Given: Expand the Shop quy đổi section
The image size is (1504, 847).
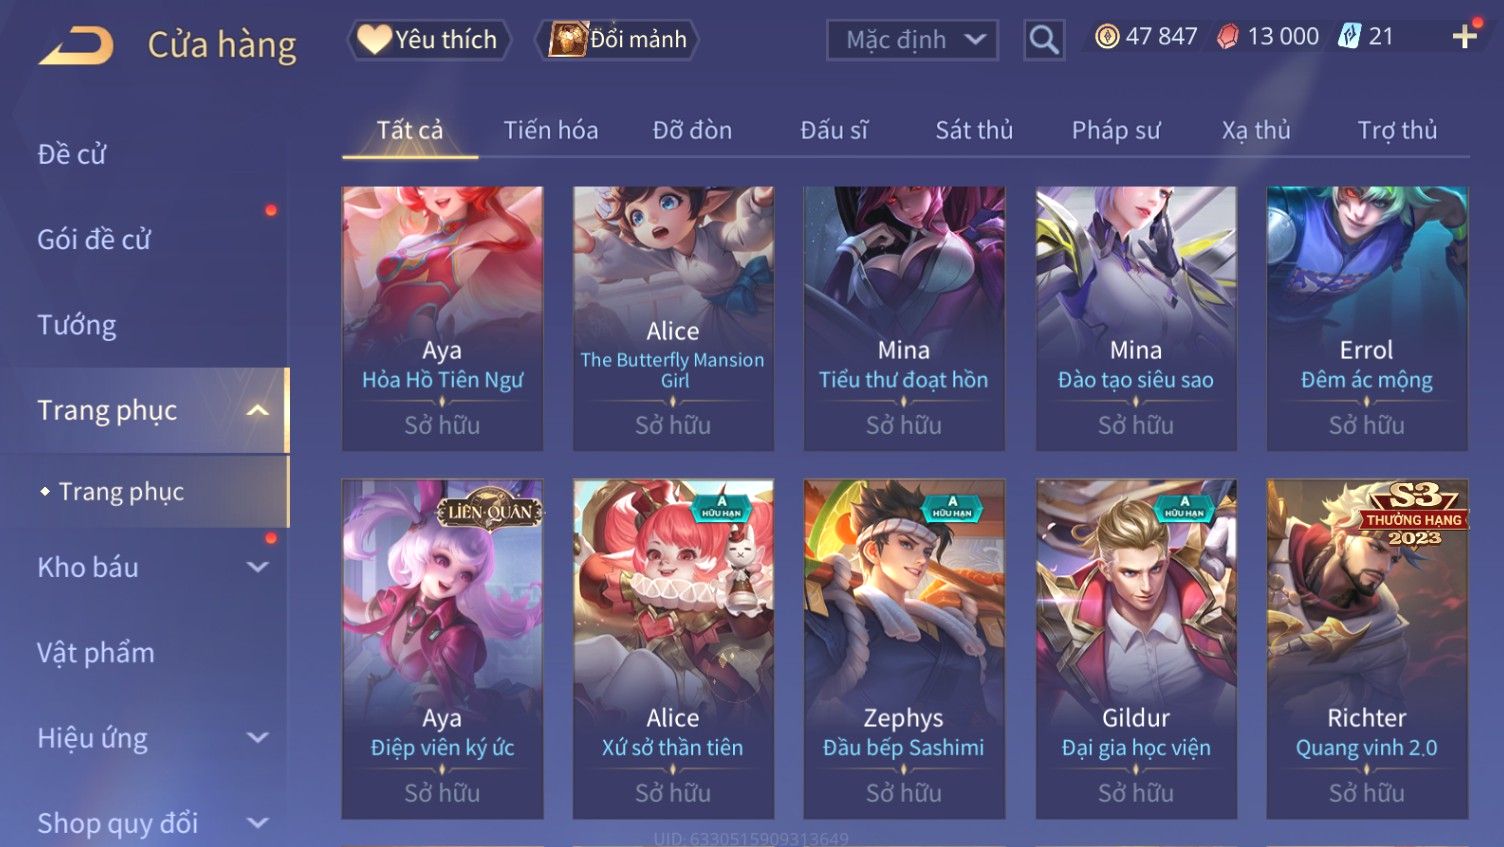Looking at the screenshot, I should click(257, 823).
